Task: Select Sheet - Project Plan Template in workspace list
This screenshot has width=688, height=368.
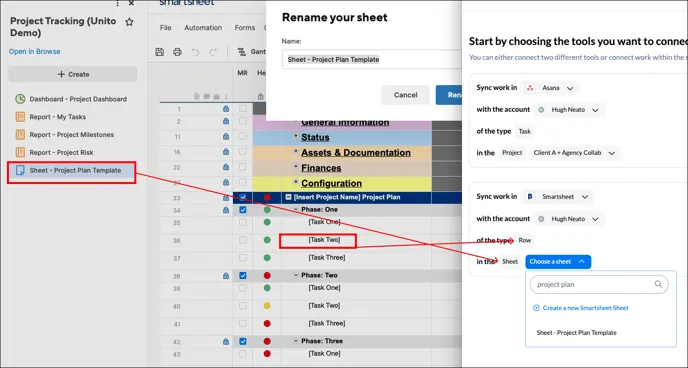Action: (x=72, y=171)
